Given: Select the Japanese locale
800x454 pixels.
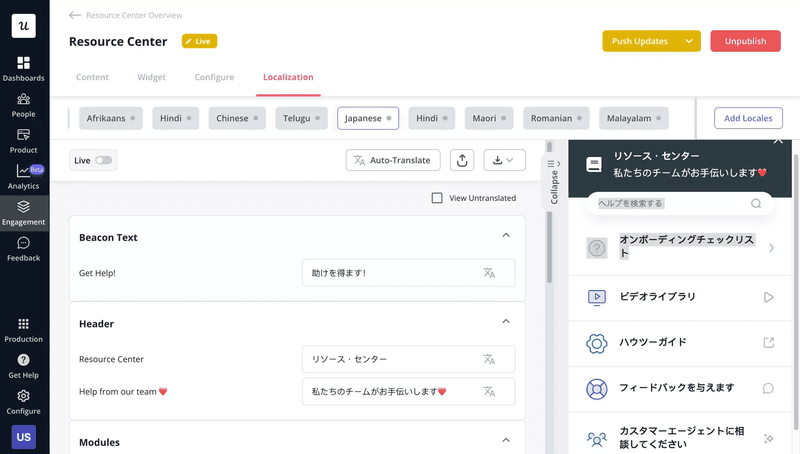Looking at the screenshot, I should (368, 118).
